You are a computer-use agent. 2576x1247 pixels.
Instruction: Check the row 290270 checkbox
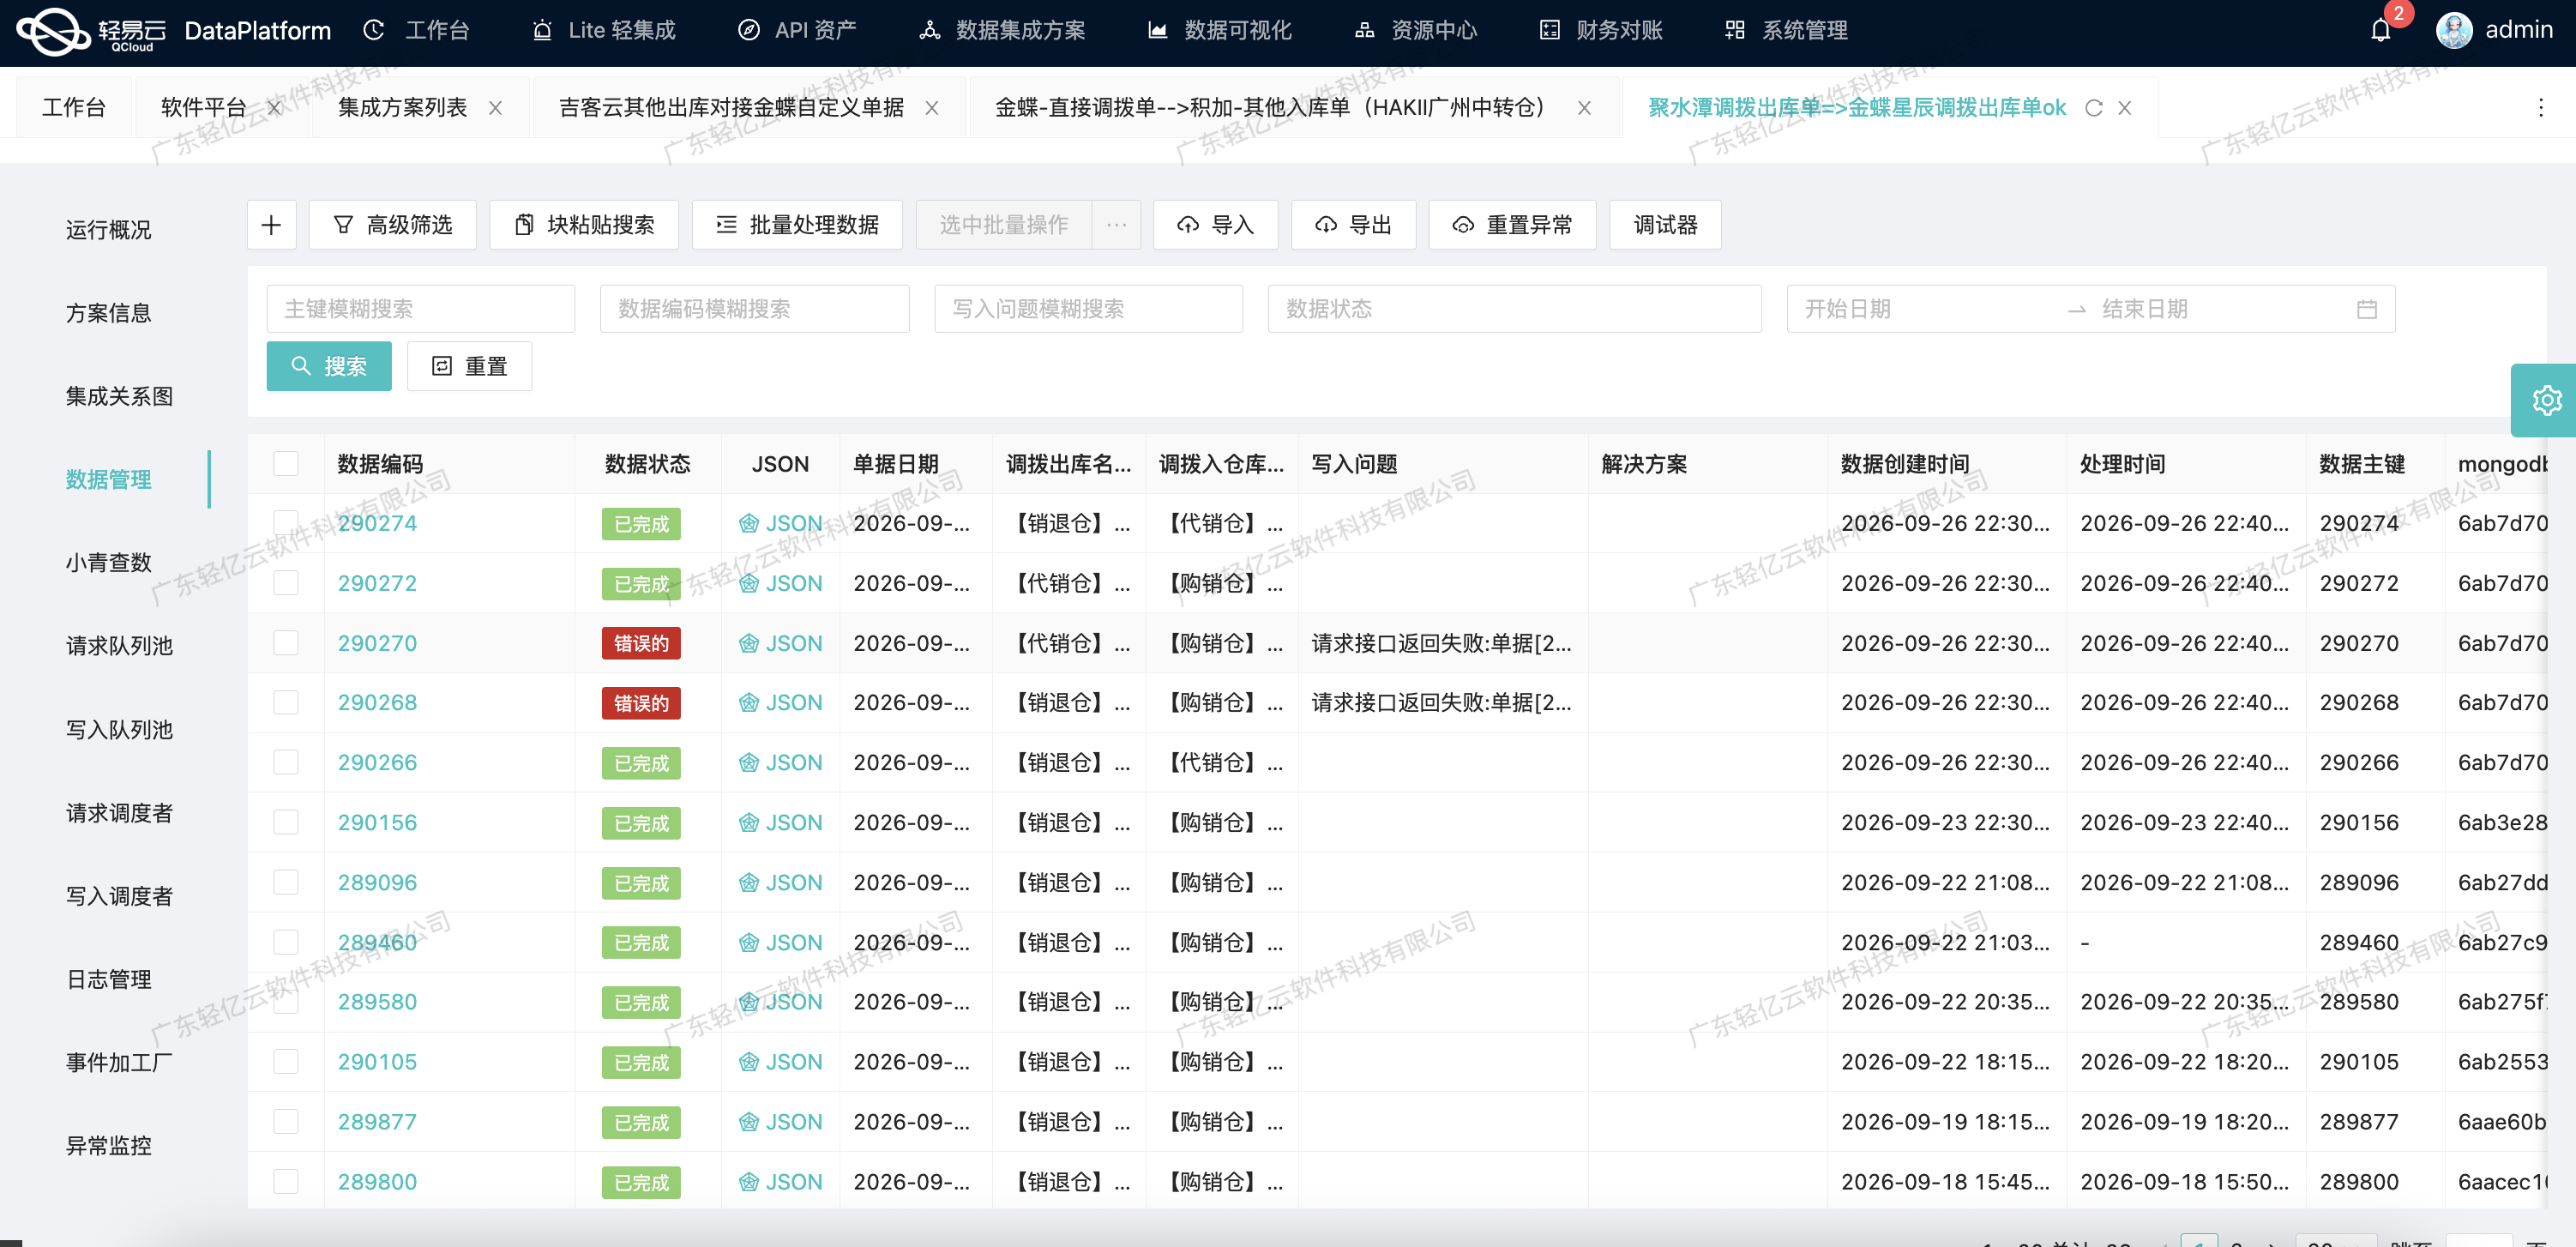(286, 643)
